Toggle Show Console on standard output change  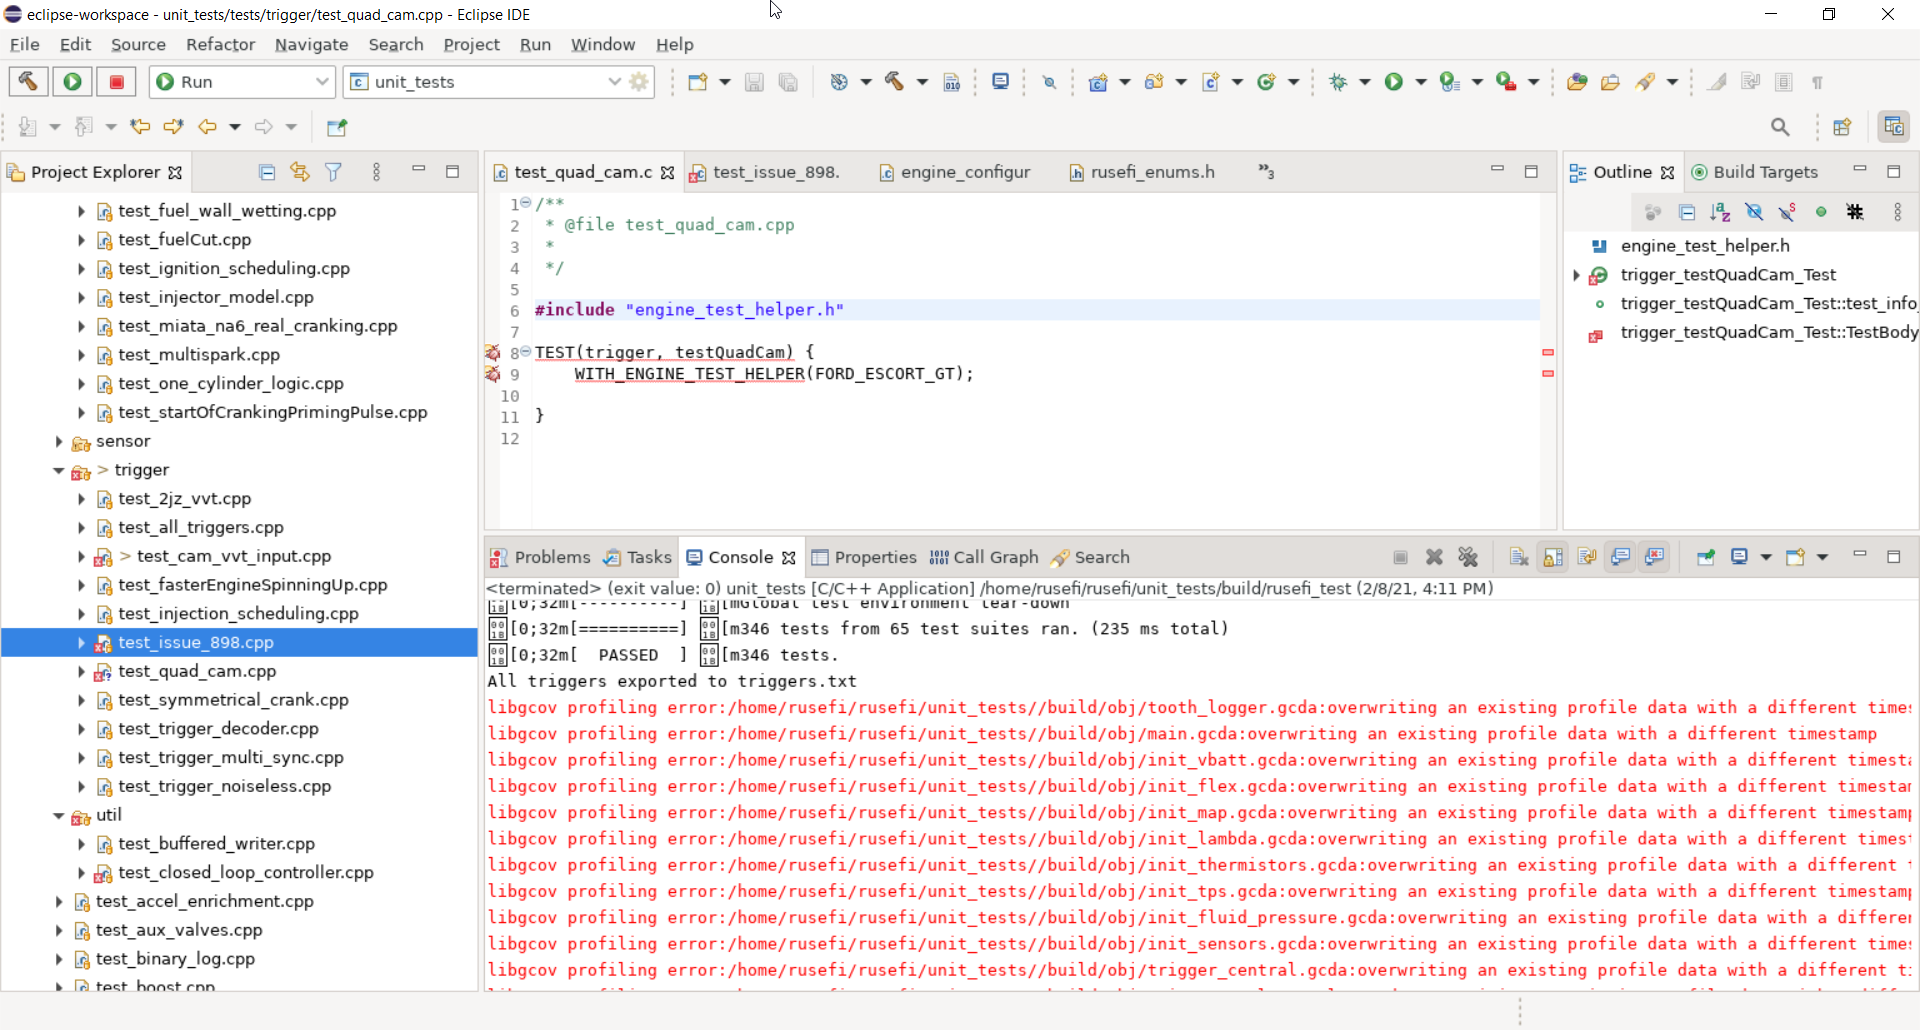coord(1621,557)
